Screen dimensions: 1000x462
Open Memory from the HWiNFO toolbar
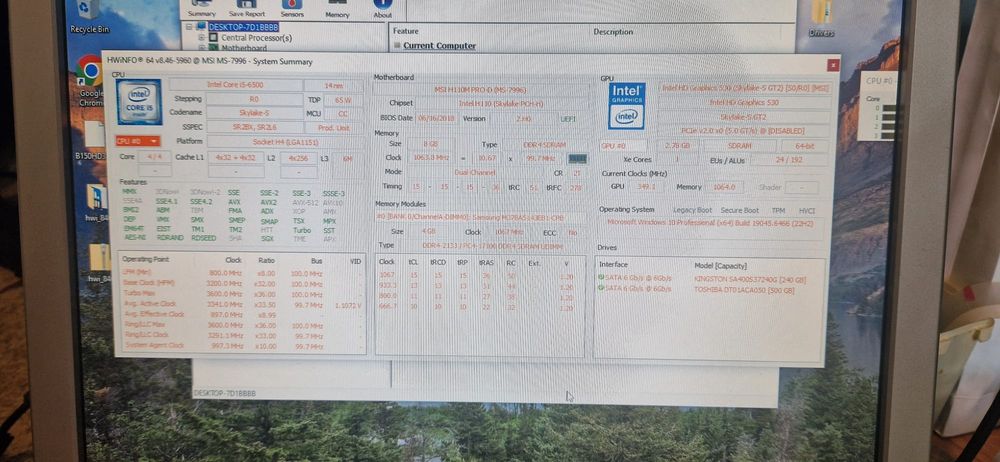tap(337, 8)
